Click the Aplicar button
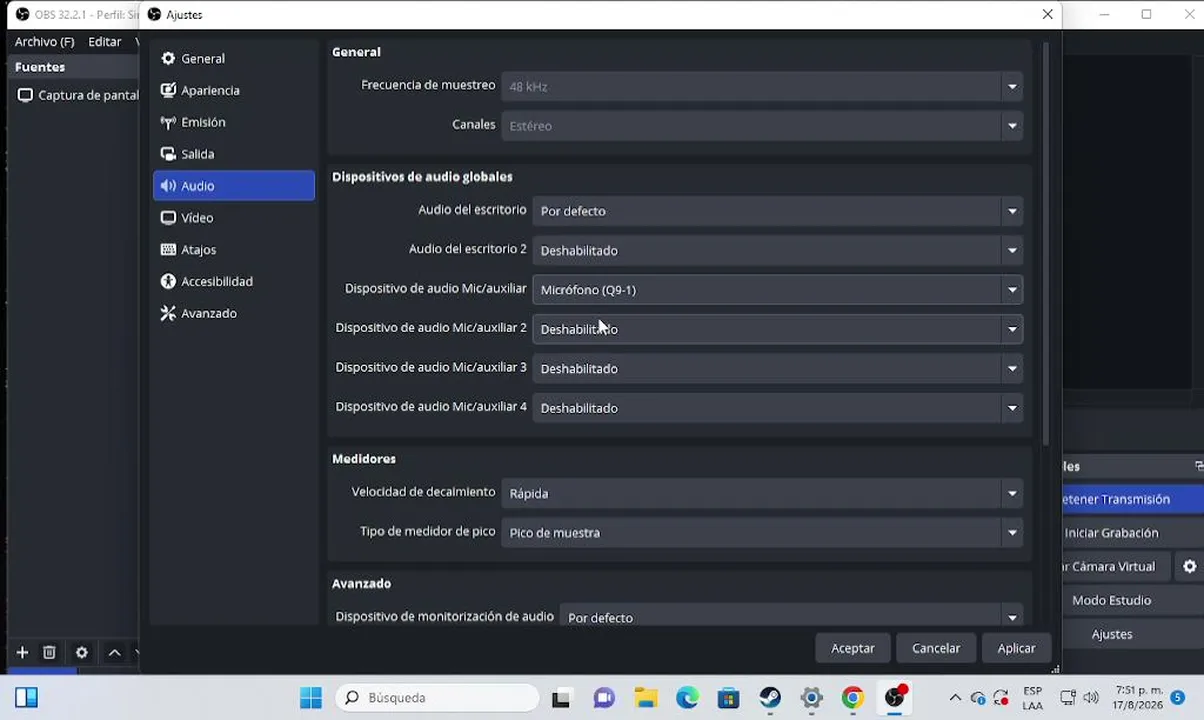 (x=1016, y=648)
